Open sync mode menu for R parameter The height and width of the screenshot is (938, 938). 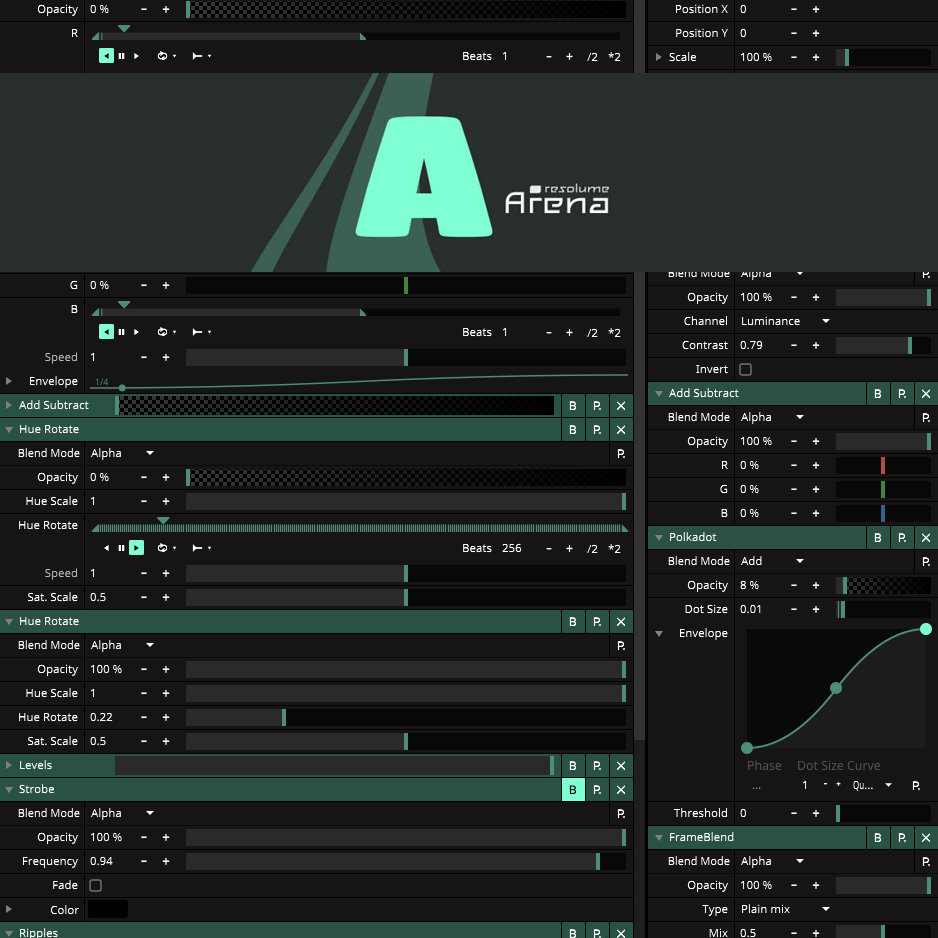(202, 56)
